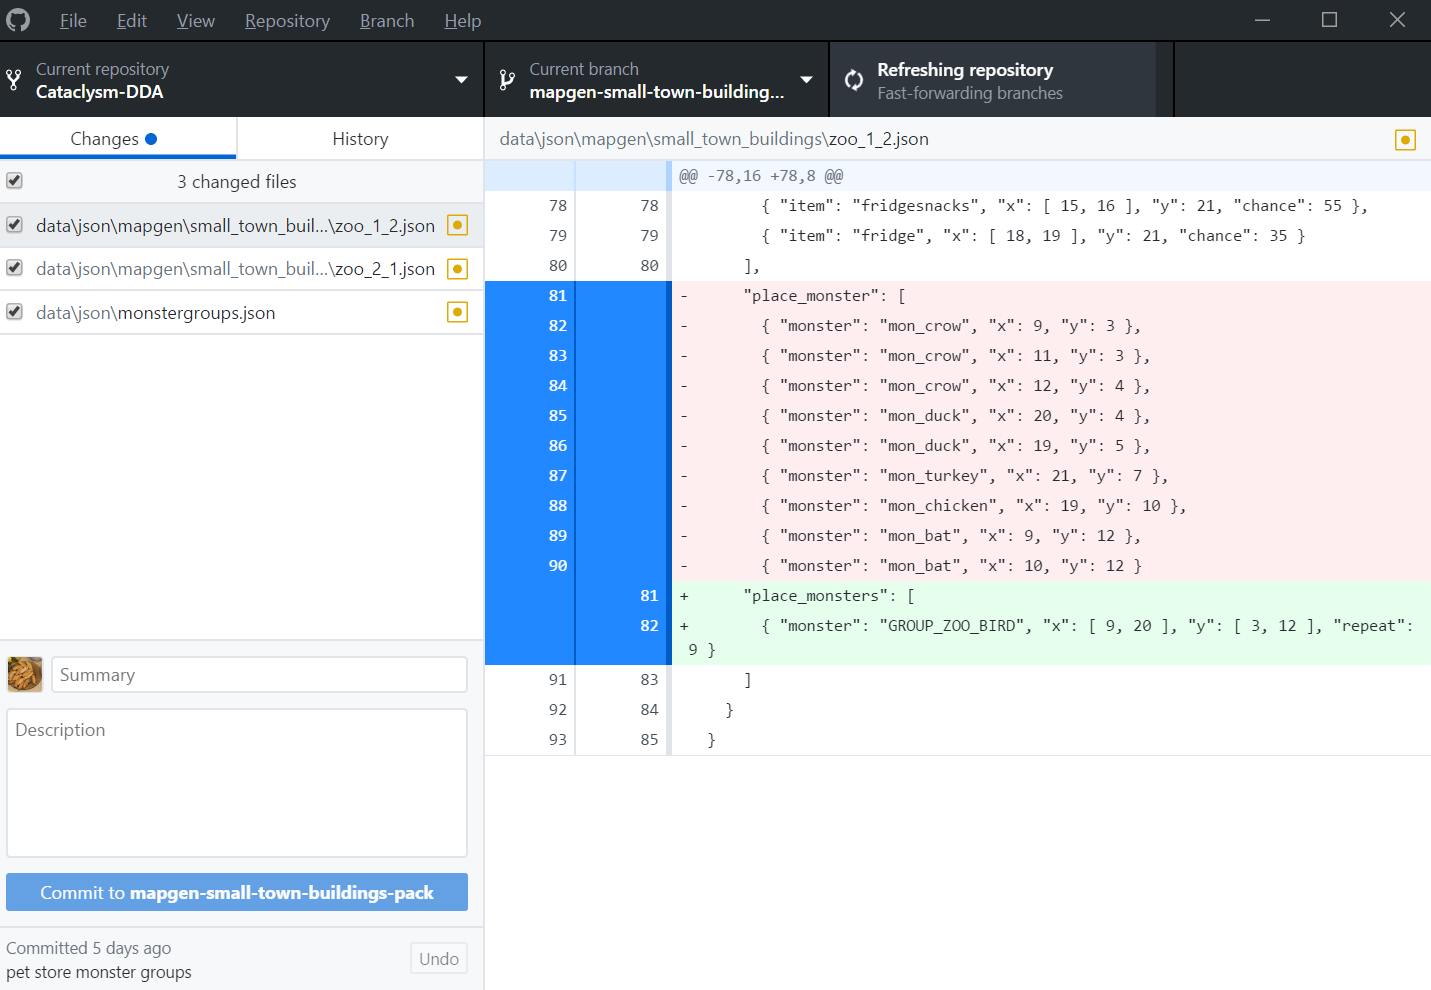Open the Edit menu
This screenshot has height=990, width=1431.
tap(132, 20)
